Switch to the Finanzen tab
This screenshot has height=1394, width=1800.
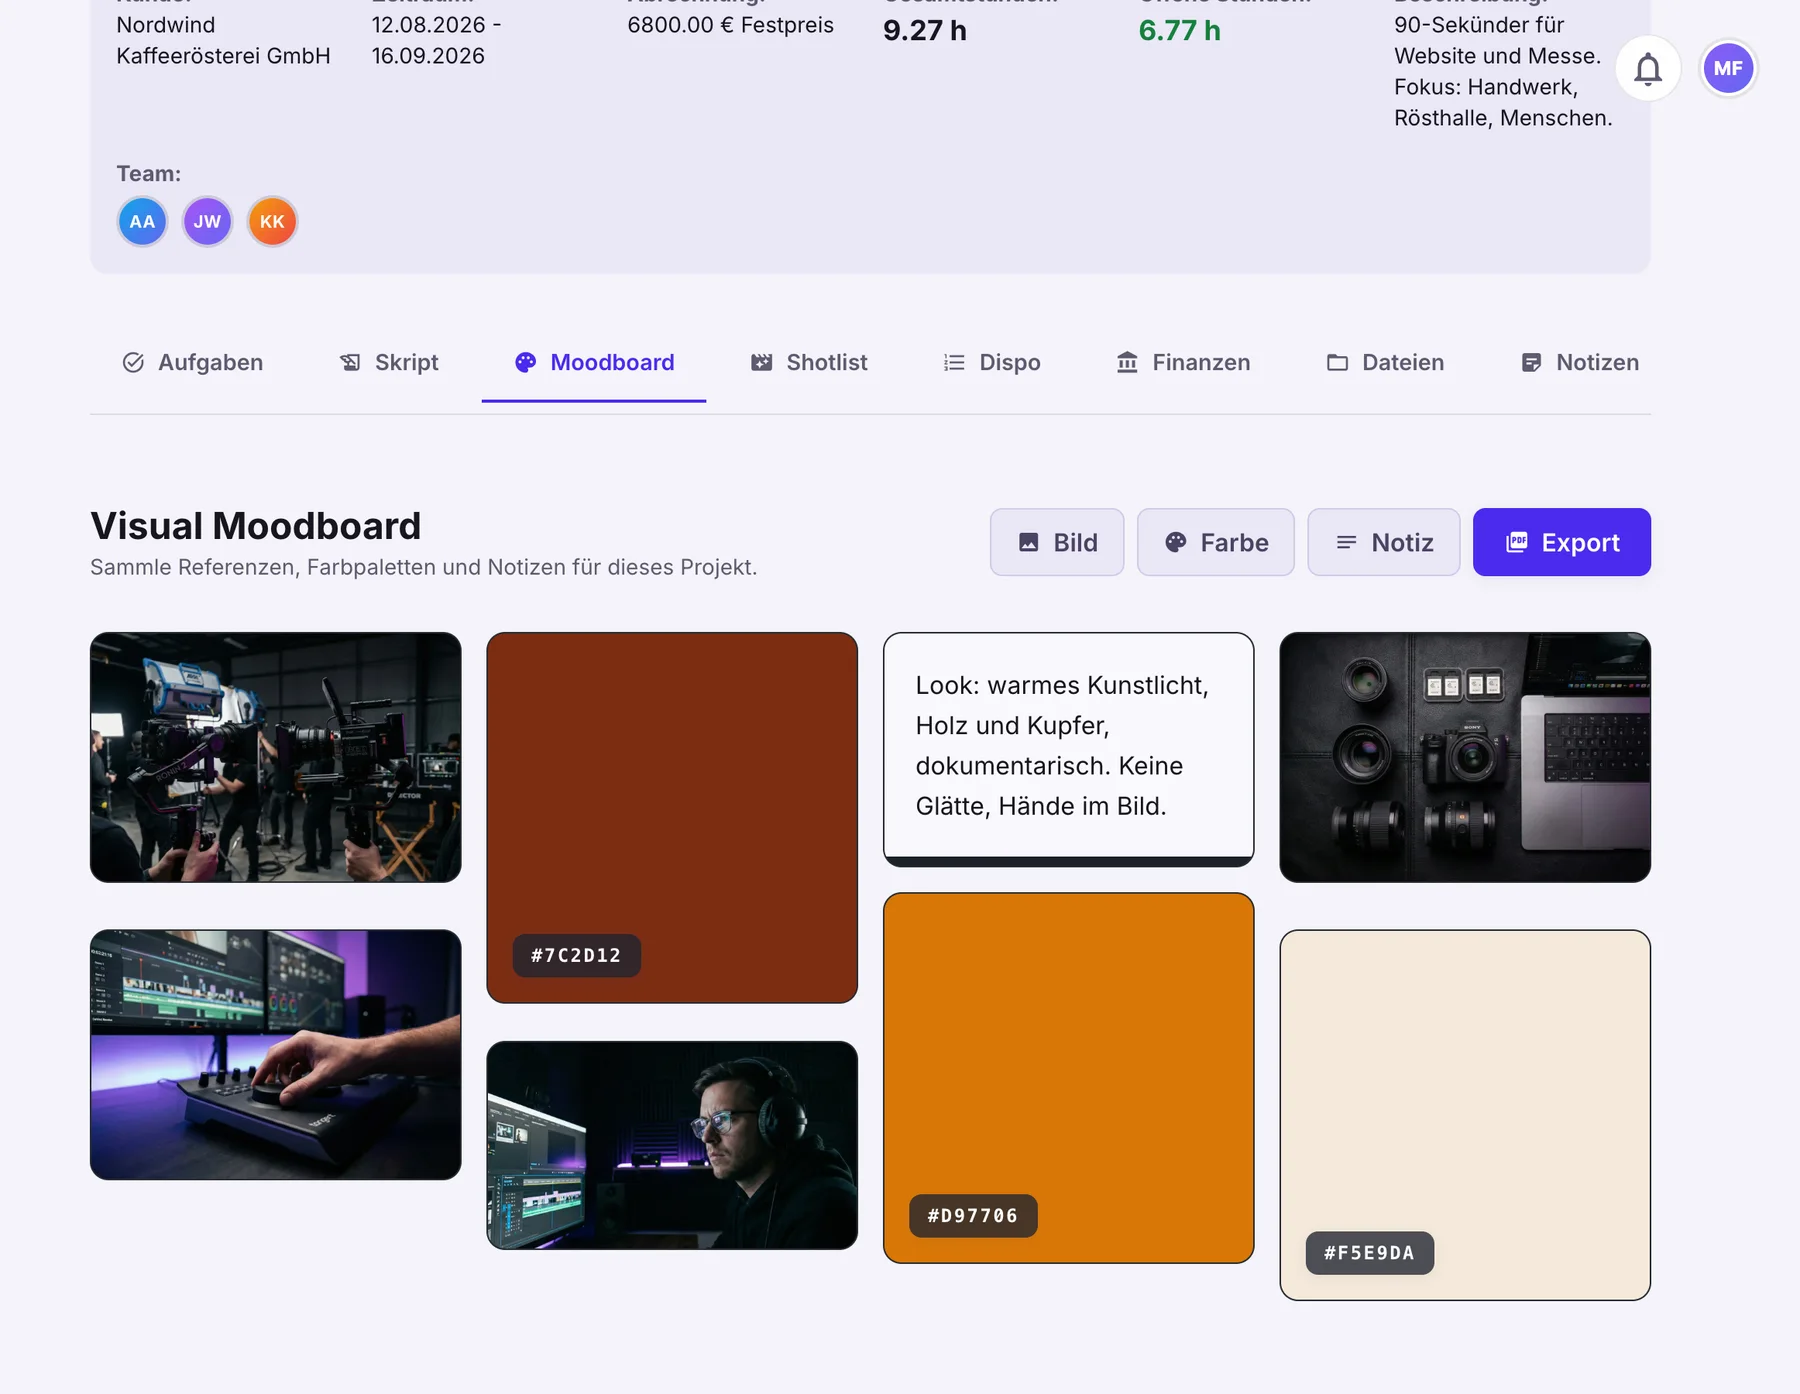[1183, 362]
